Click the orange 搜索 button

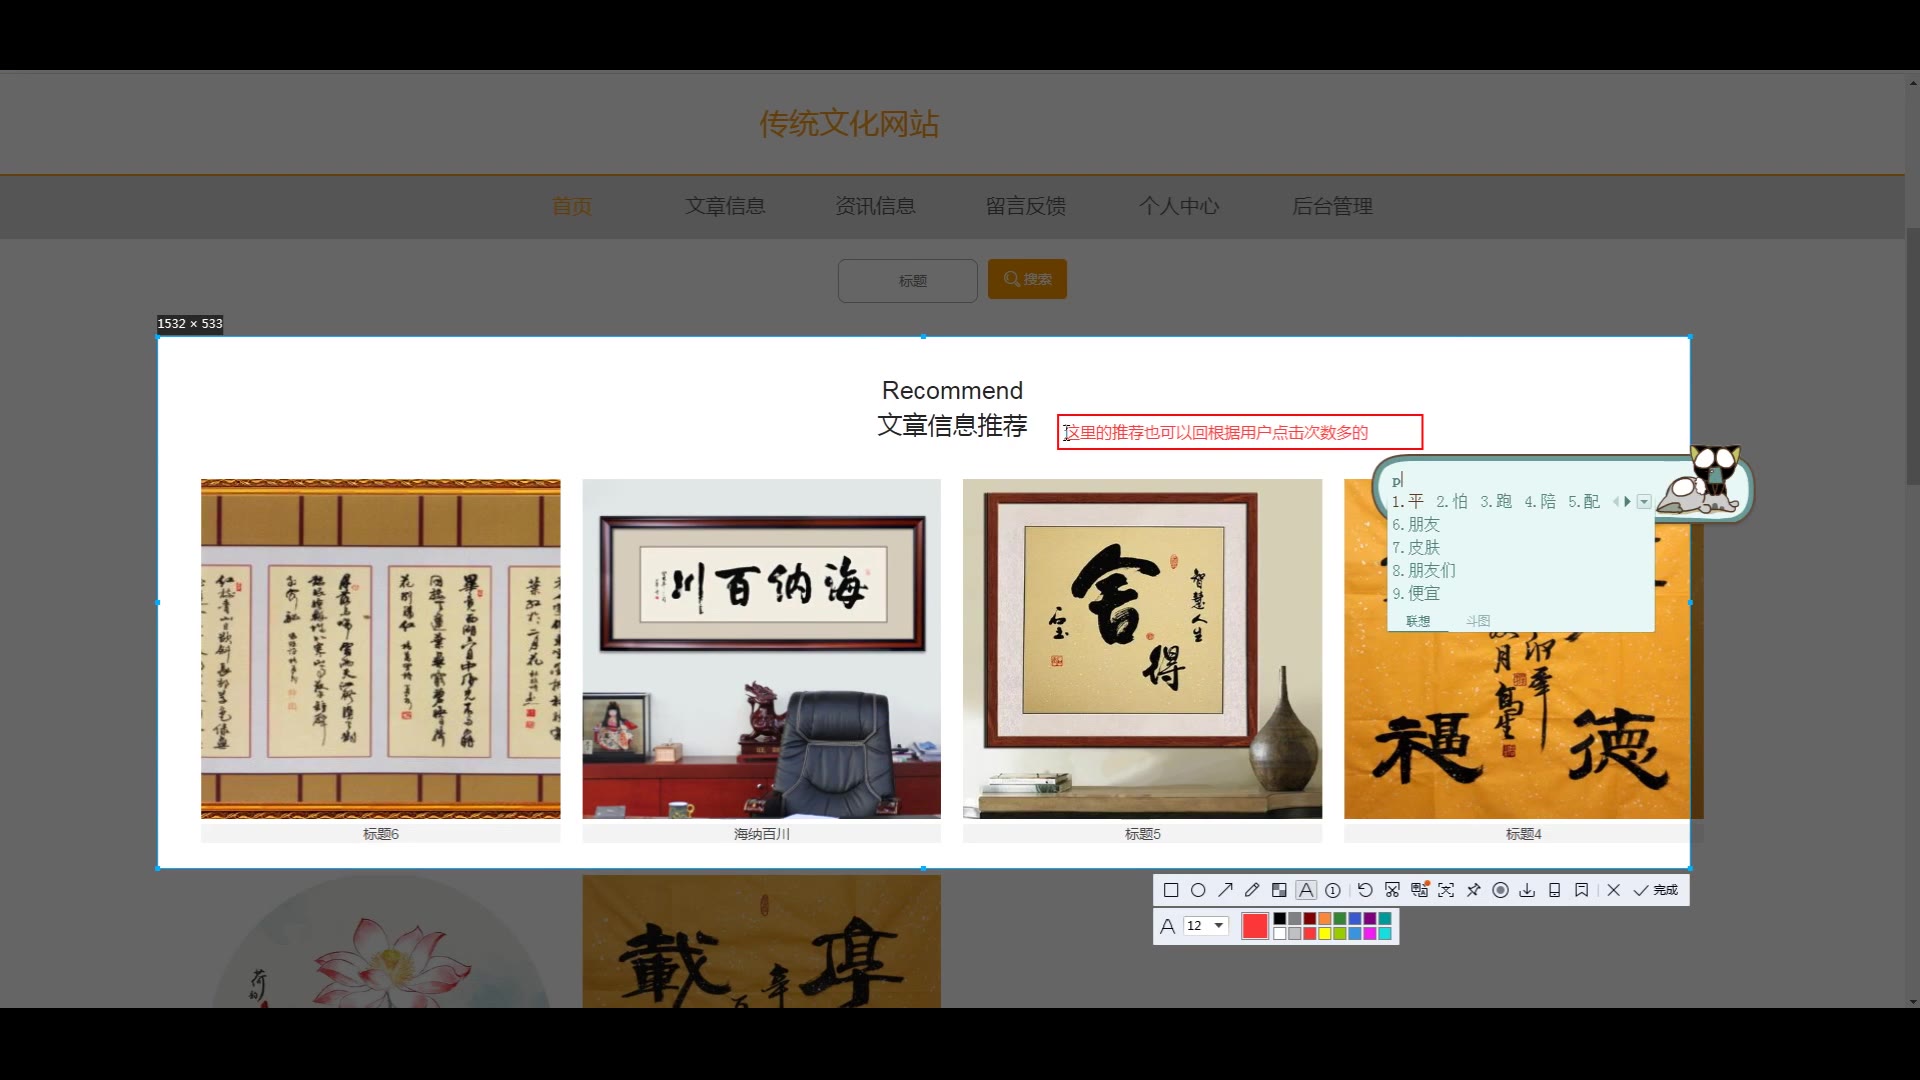point(1027,279)
